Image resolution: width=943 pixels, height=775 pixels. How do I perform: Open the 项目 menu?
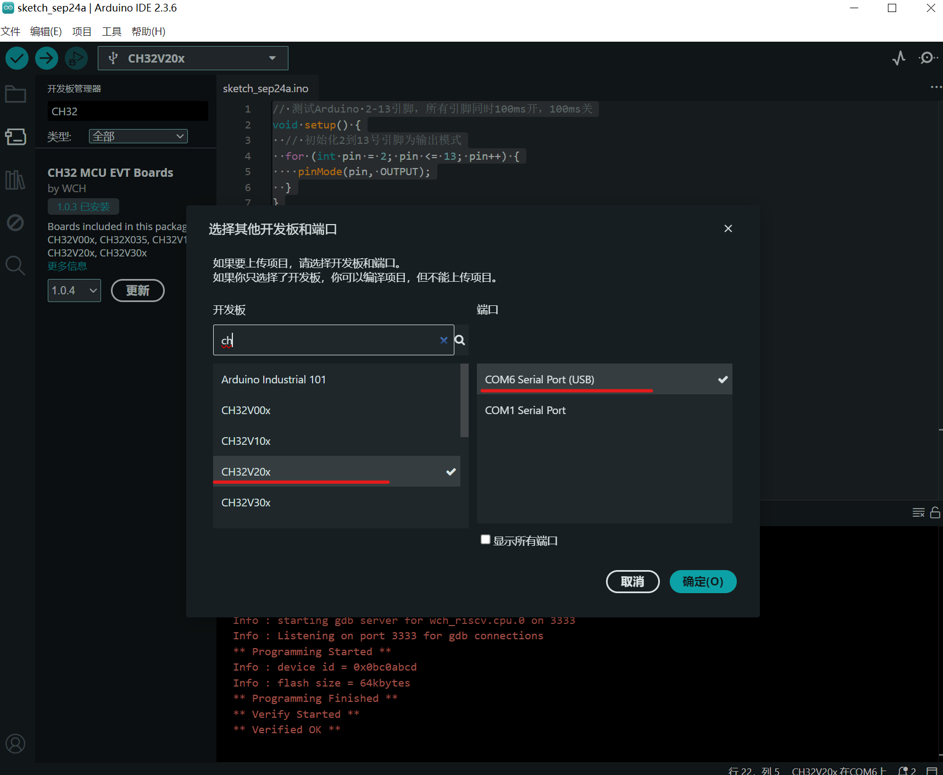coord(82,31)
